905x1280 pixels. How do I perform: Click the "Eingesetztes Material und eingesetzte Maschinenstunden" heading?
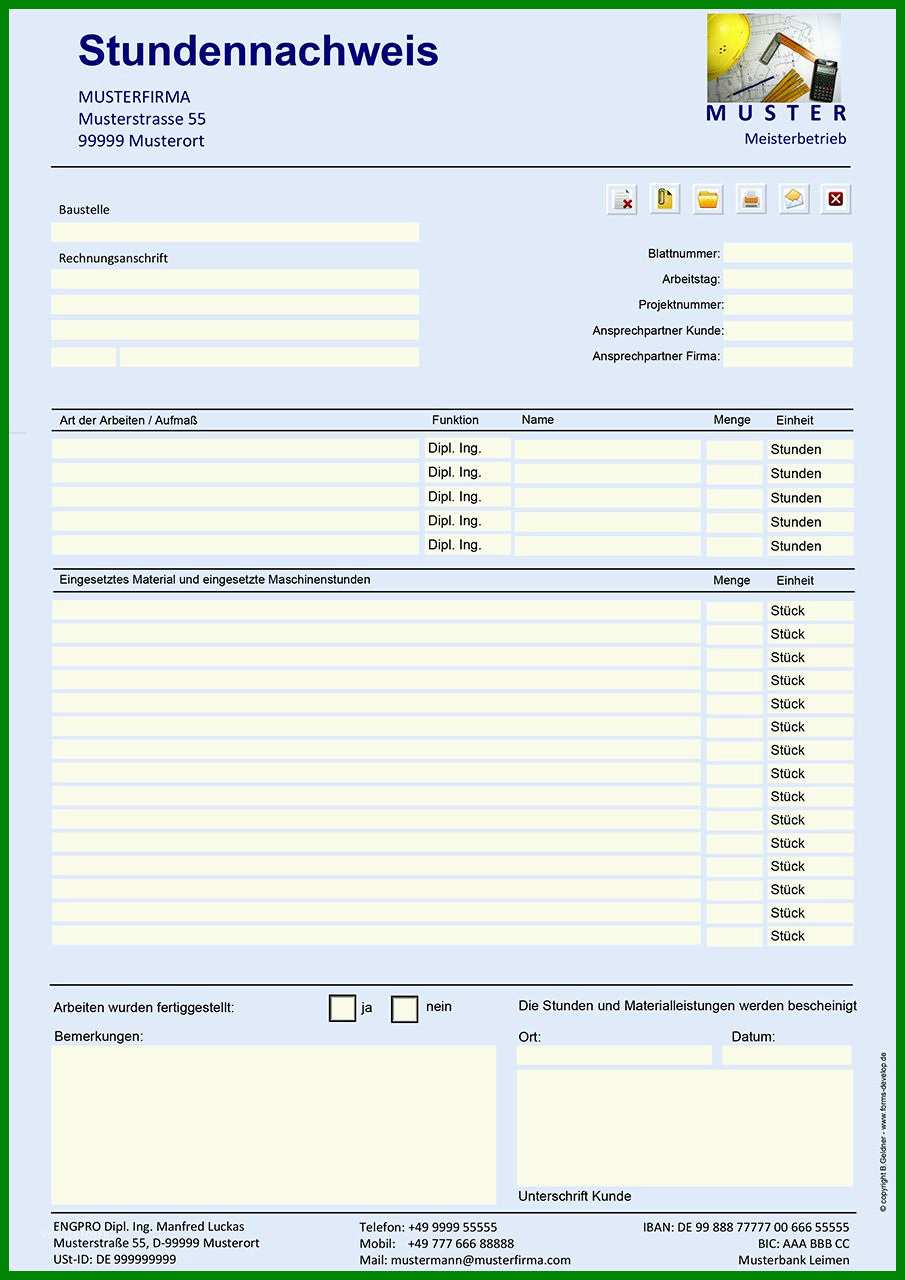pyautogui.click(x=215, y=579)
